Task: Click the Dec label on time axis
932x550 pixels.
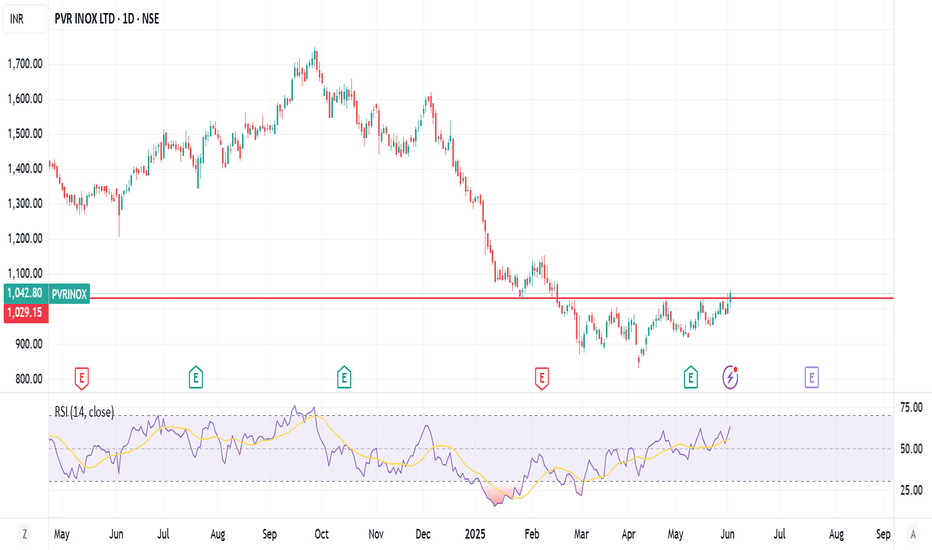Action: coord(423,534)
